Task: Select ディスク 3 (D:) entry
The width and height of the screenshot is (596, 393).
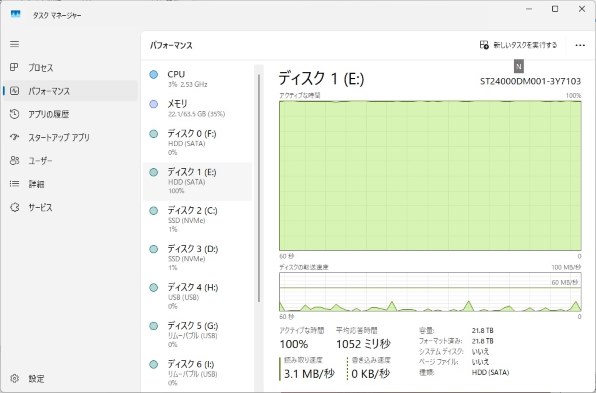Action: [x=197, y=258]
